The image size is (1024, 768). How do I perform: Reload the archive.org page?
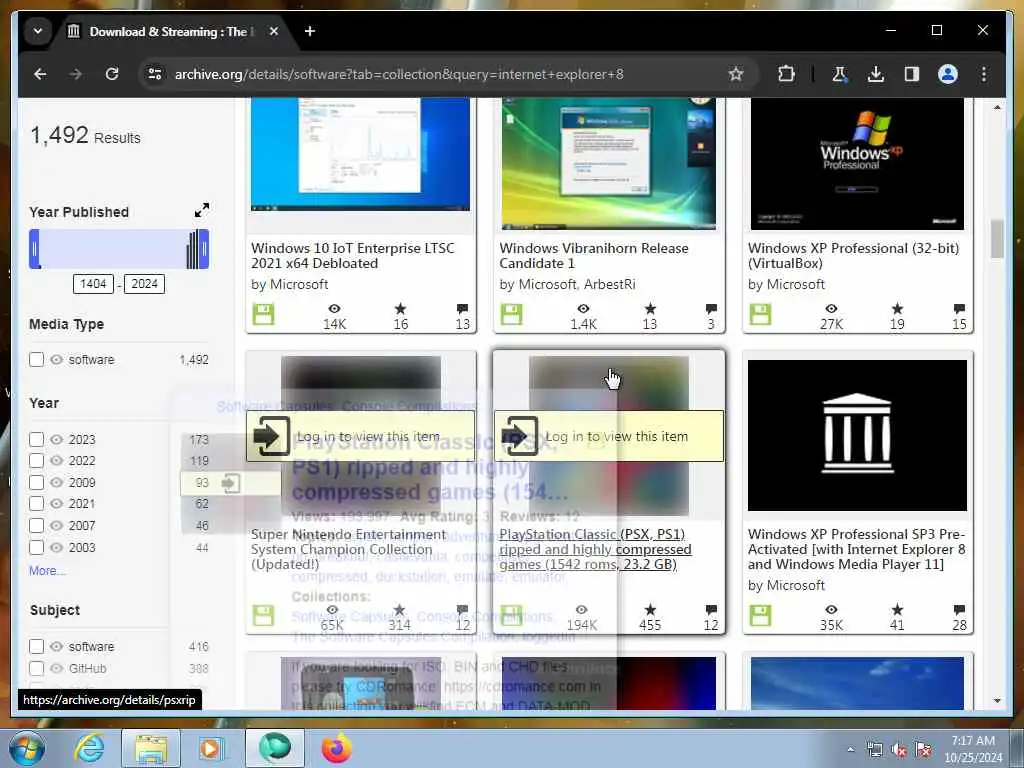pyautogui.click(x=112, y=74)
